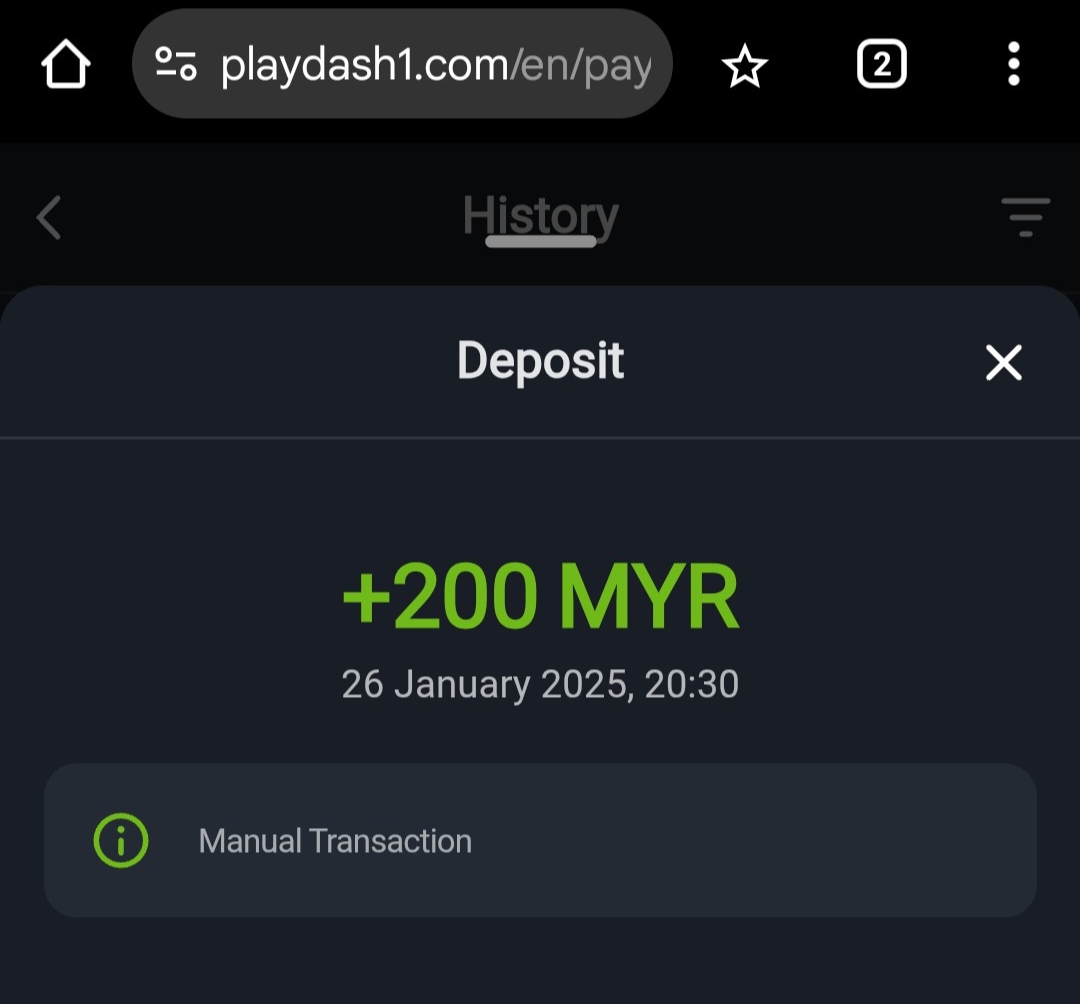Close the Deposit details sheet
Viewport: 1080px width, 1004px height.
tap(1004, 363)
